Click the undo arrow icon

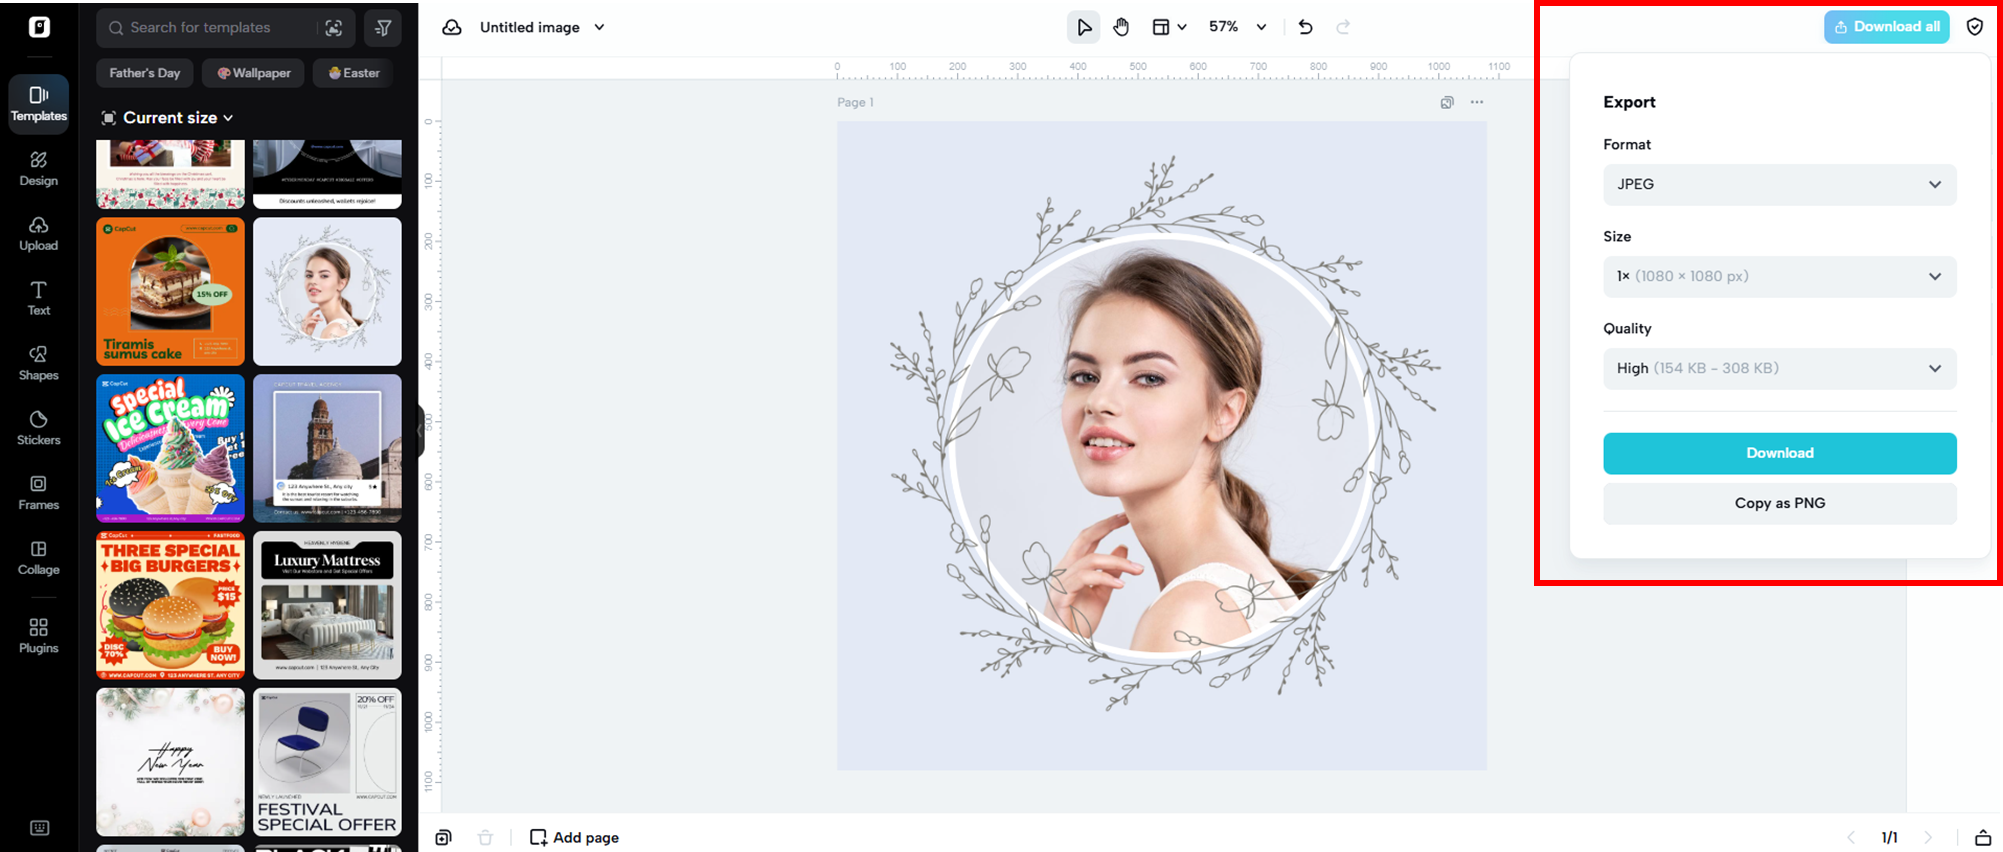coord(1305,27)
